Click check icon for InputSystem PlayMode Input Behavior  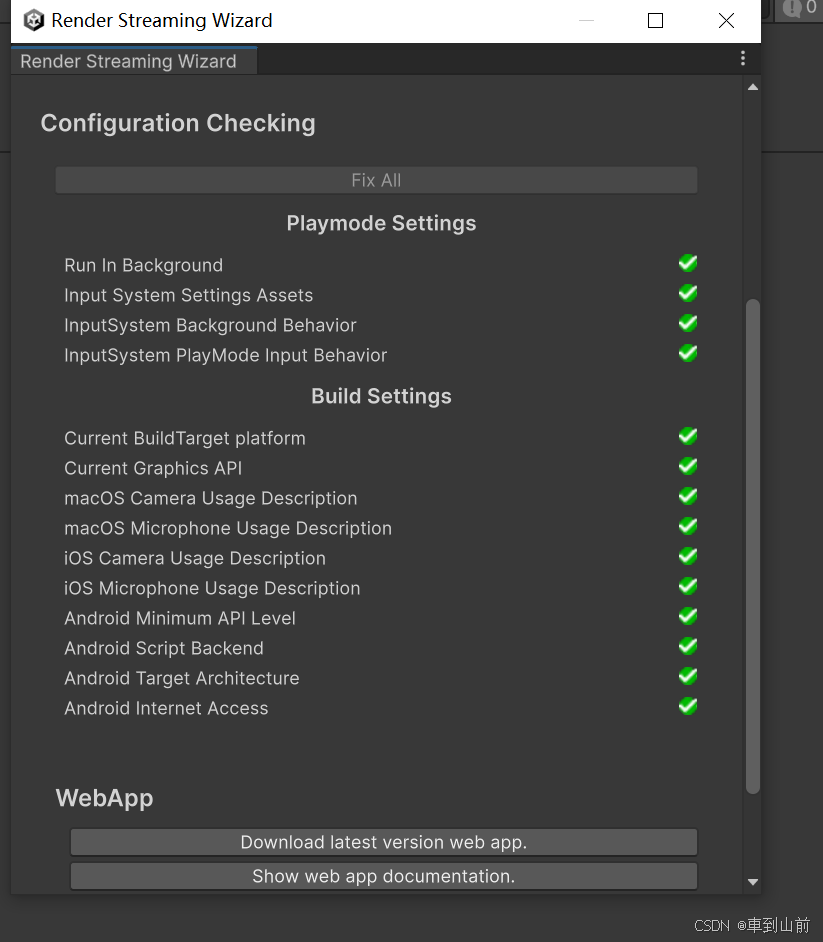click(688, 353)
